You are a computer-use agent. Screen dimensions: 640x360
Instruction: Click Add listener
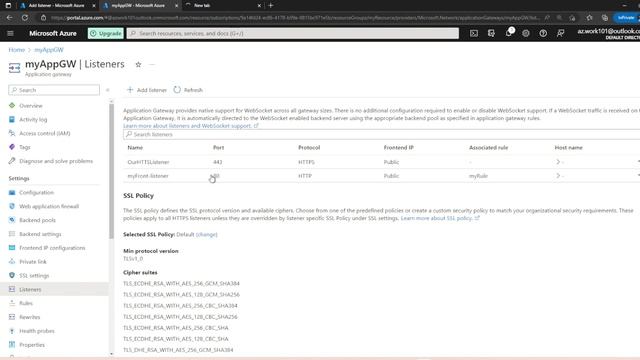pos(147,90)
